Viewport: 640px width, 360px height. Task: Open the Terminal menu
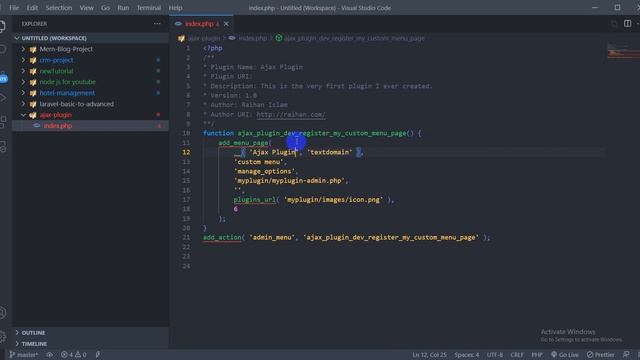149,8
